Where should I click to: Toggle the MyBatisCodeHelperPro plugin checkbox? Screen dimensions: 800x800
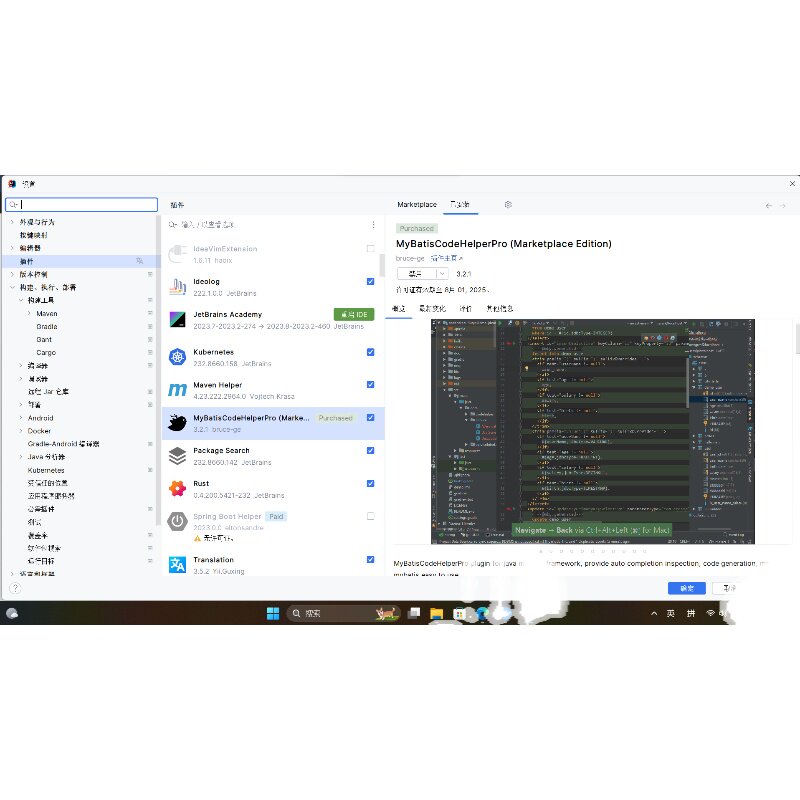point(370,417)
